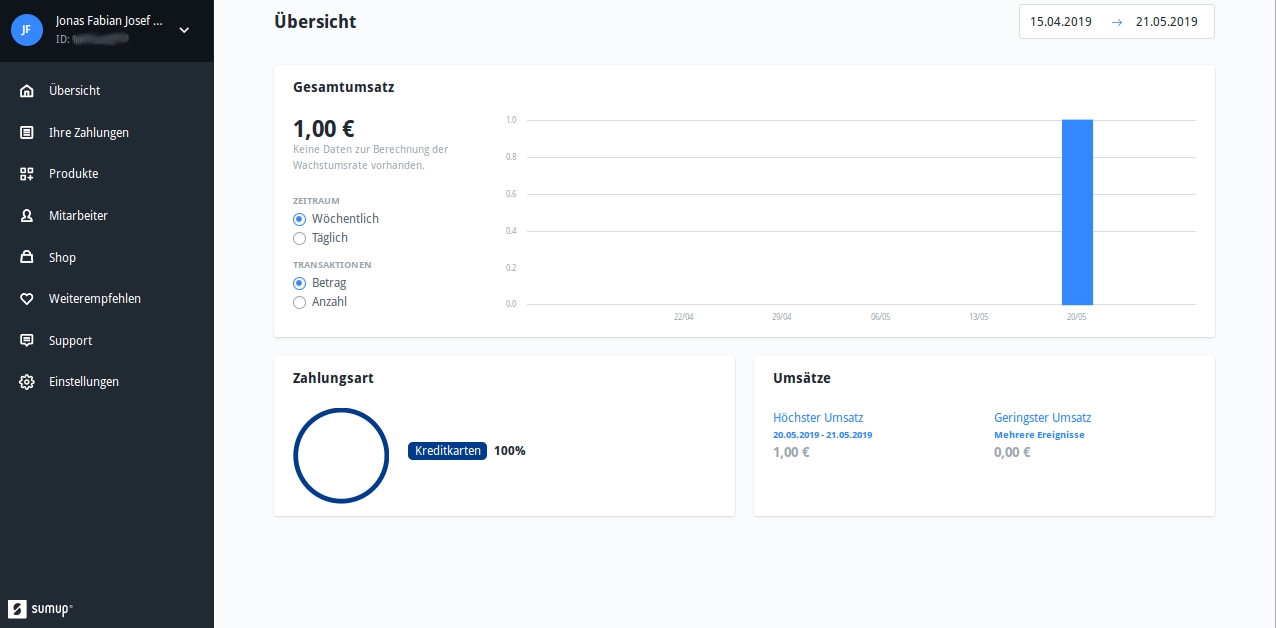The width and height of the screenshot is (1276, 628).
Task: Select the Täglich time period option
Action: pyautogui.click(x=299, y=239)
